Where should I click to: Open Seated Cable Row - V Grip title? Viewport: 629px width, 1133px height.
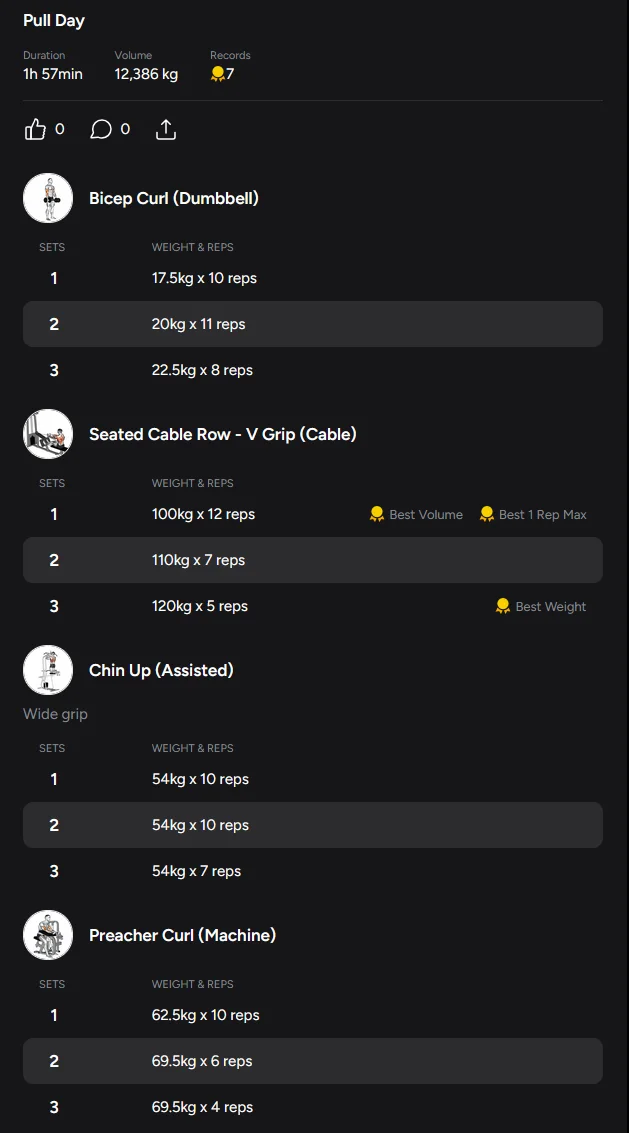[222, 434]
